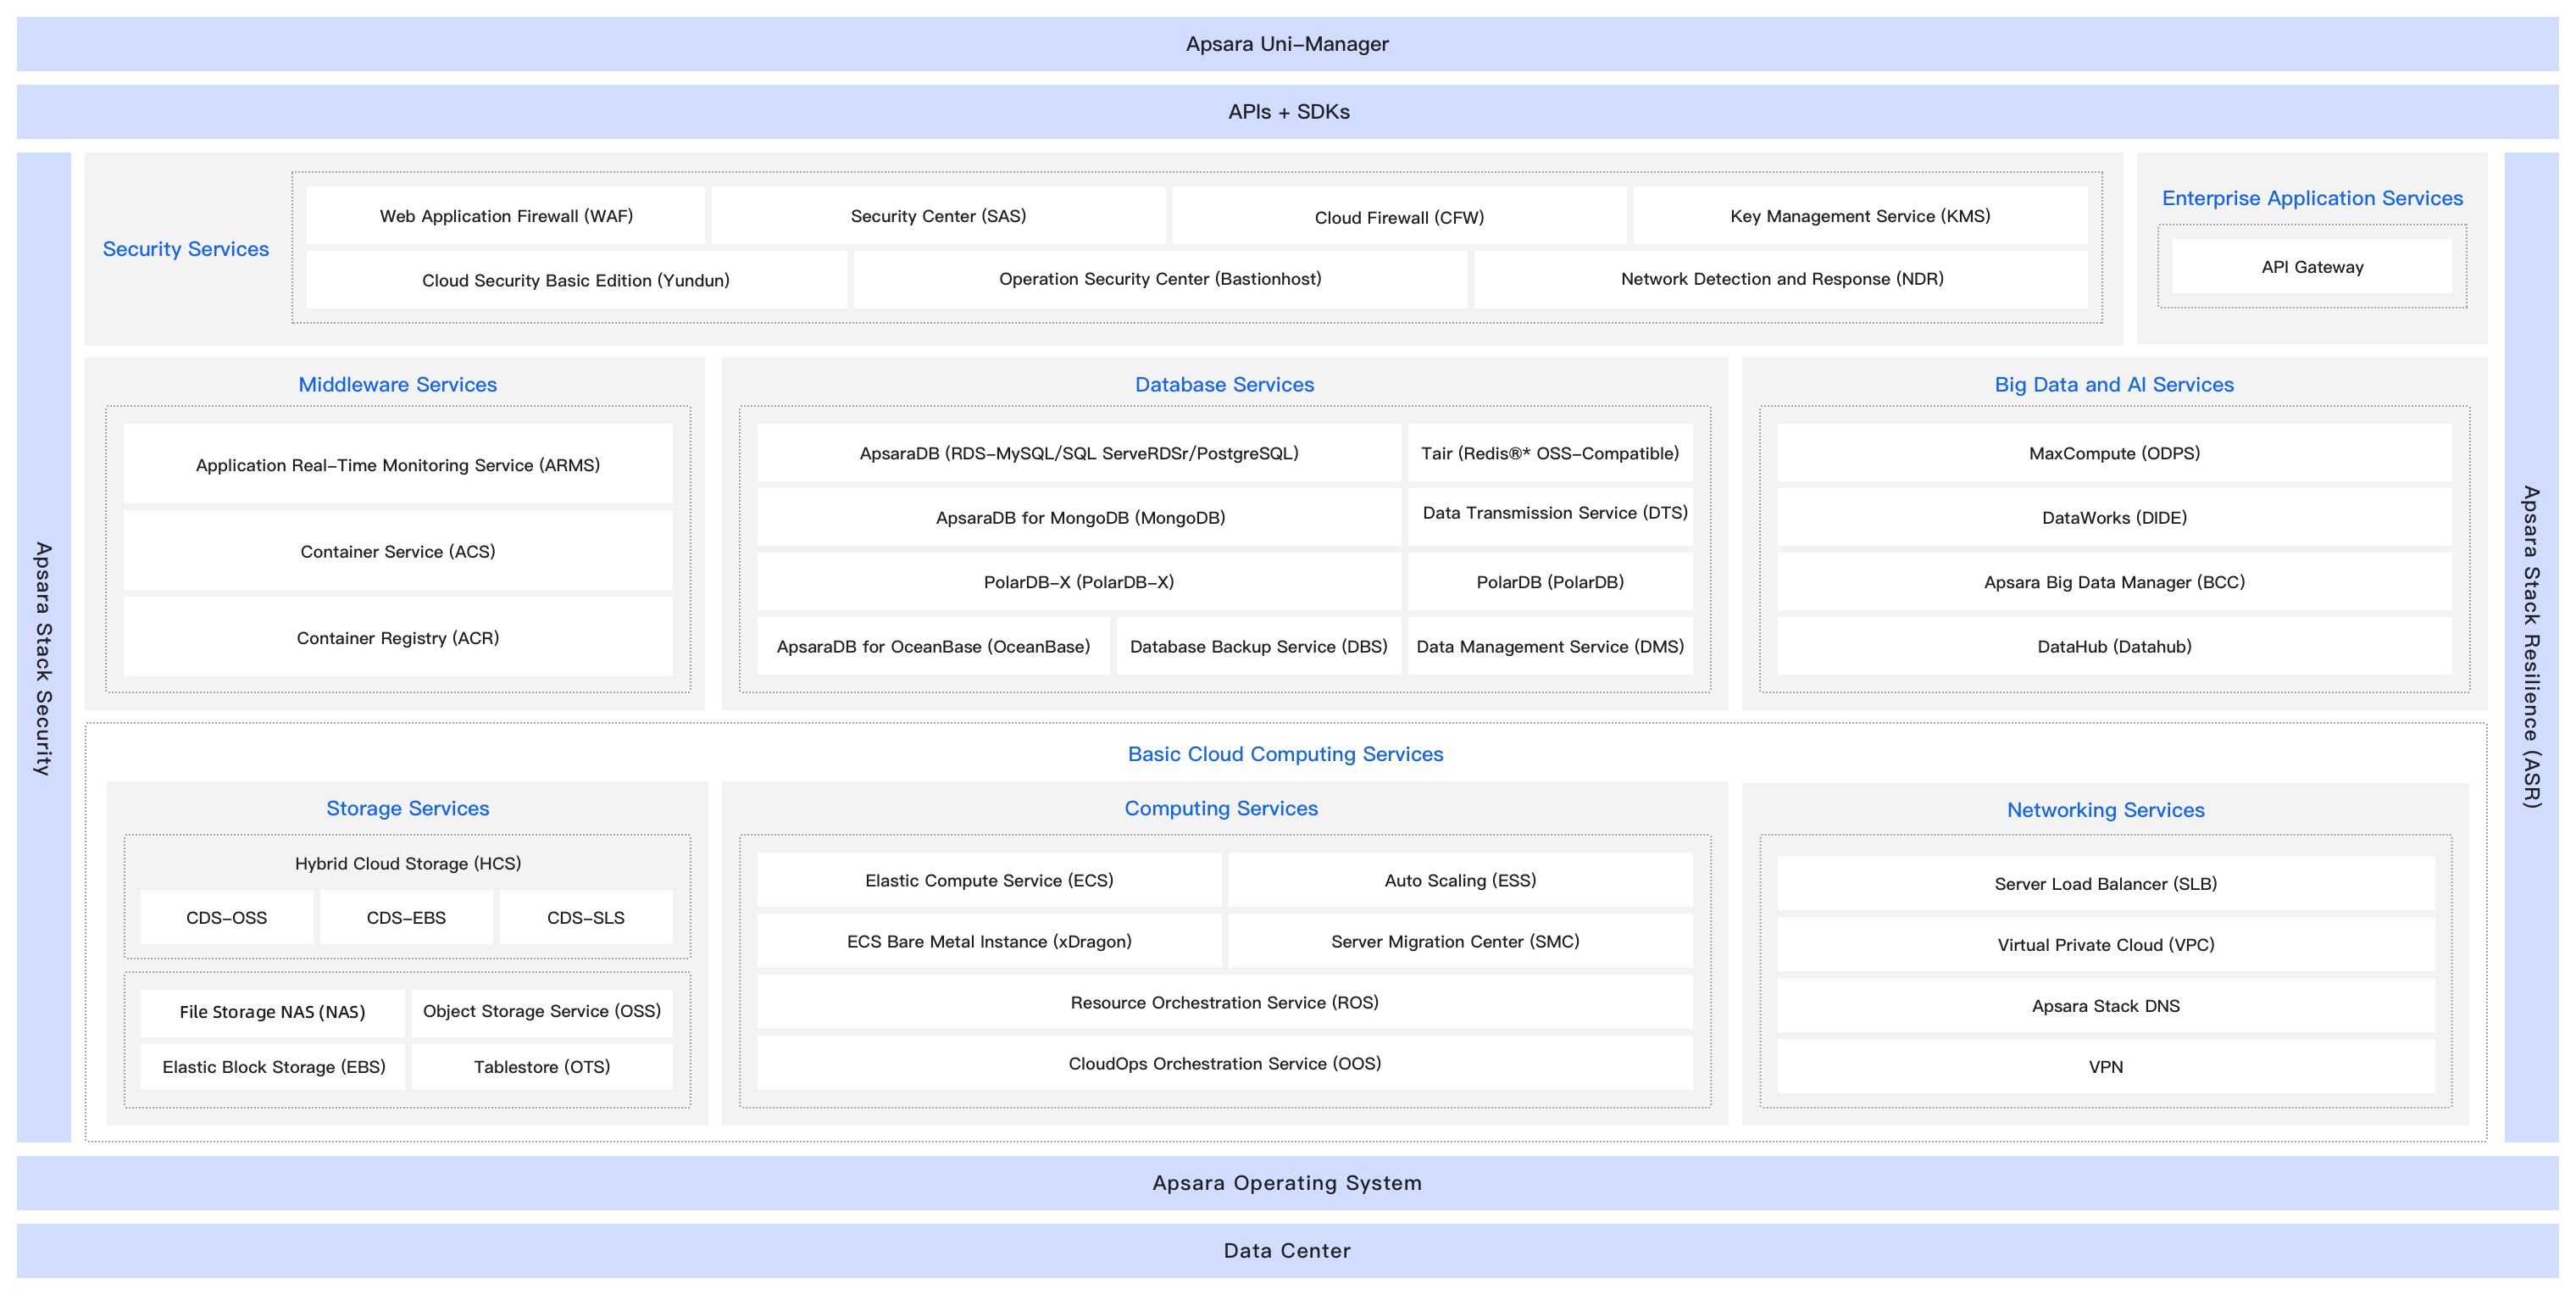Select Object Storage Service (OSS) box
This screenshot has height=1295, width=2576.
coord(541,1011)
